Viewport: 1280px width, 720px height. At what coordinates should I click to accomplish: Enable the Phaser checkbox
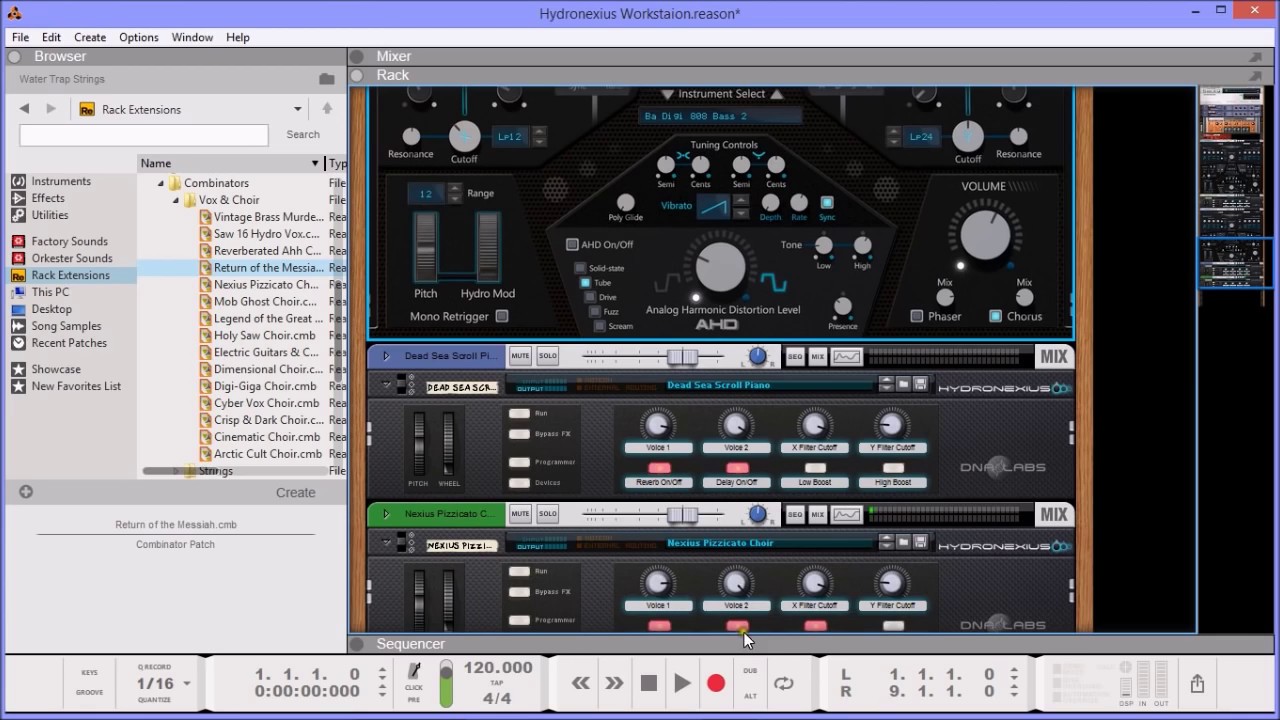point(917,316)
